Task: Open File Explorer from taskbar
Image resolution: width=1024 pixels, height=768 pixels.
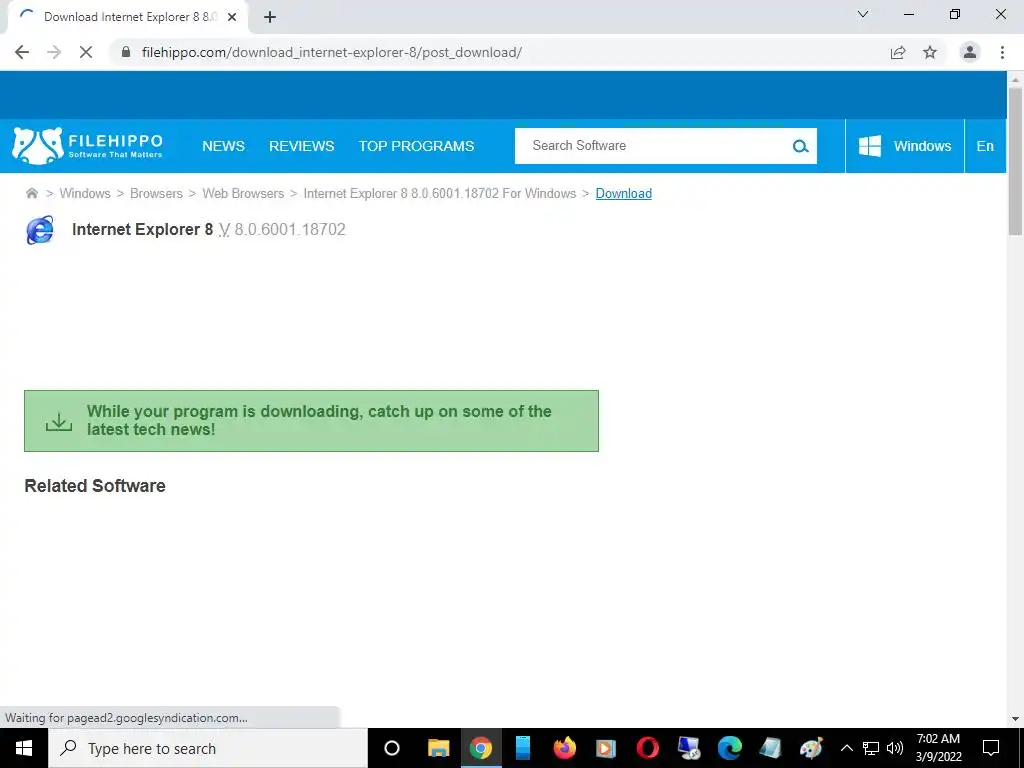Action: pos(438,748)
